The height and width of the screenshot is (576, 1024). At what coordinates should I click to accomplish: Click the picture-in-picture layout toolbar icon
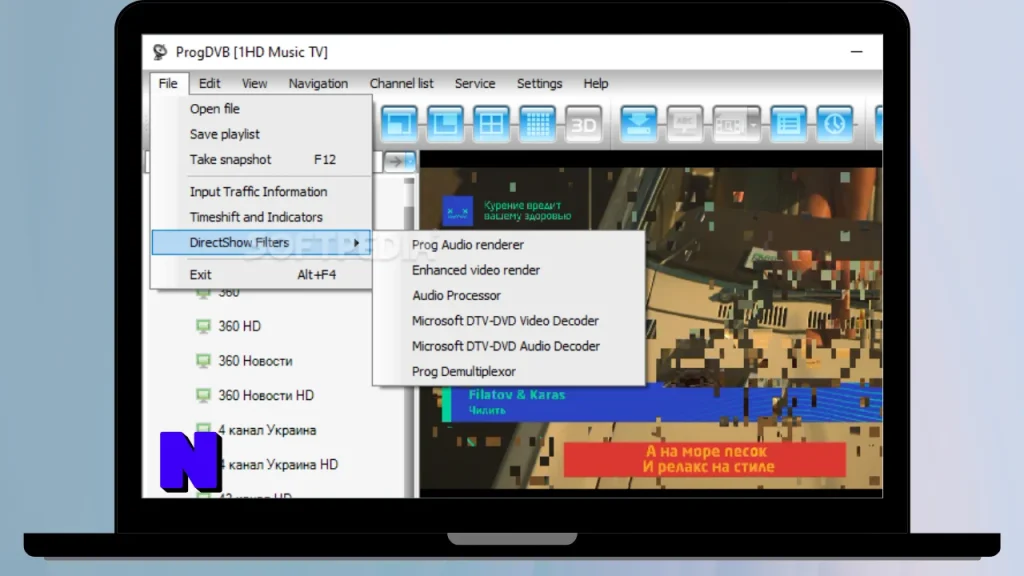click(x=399, y=123)
